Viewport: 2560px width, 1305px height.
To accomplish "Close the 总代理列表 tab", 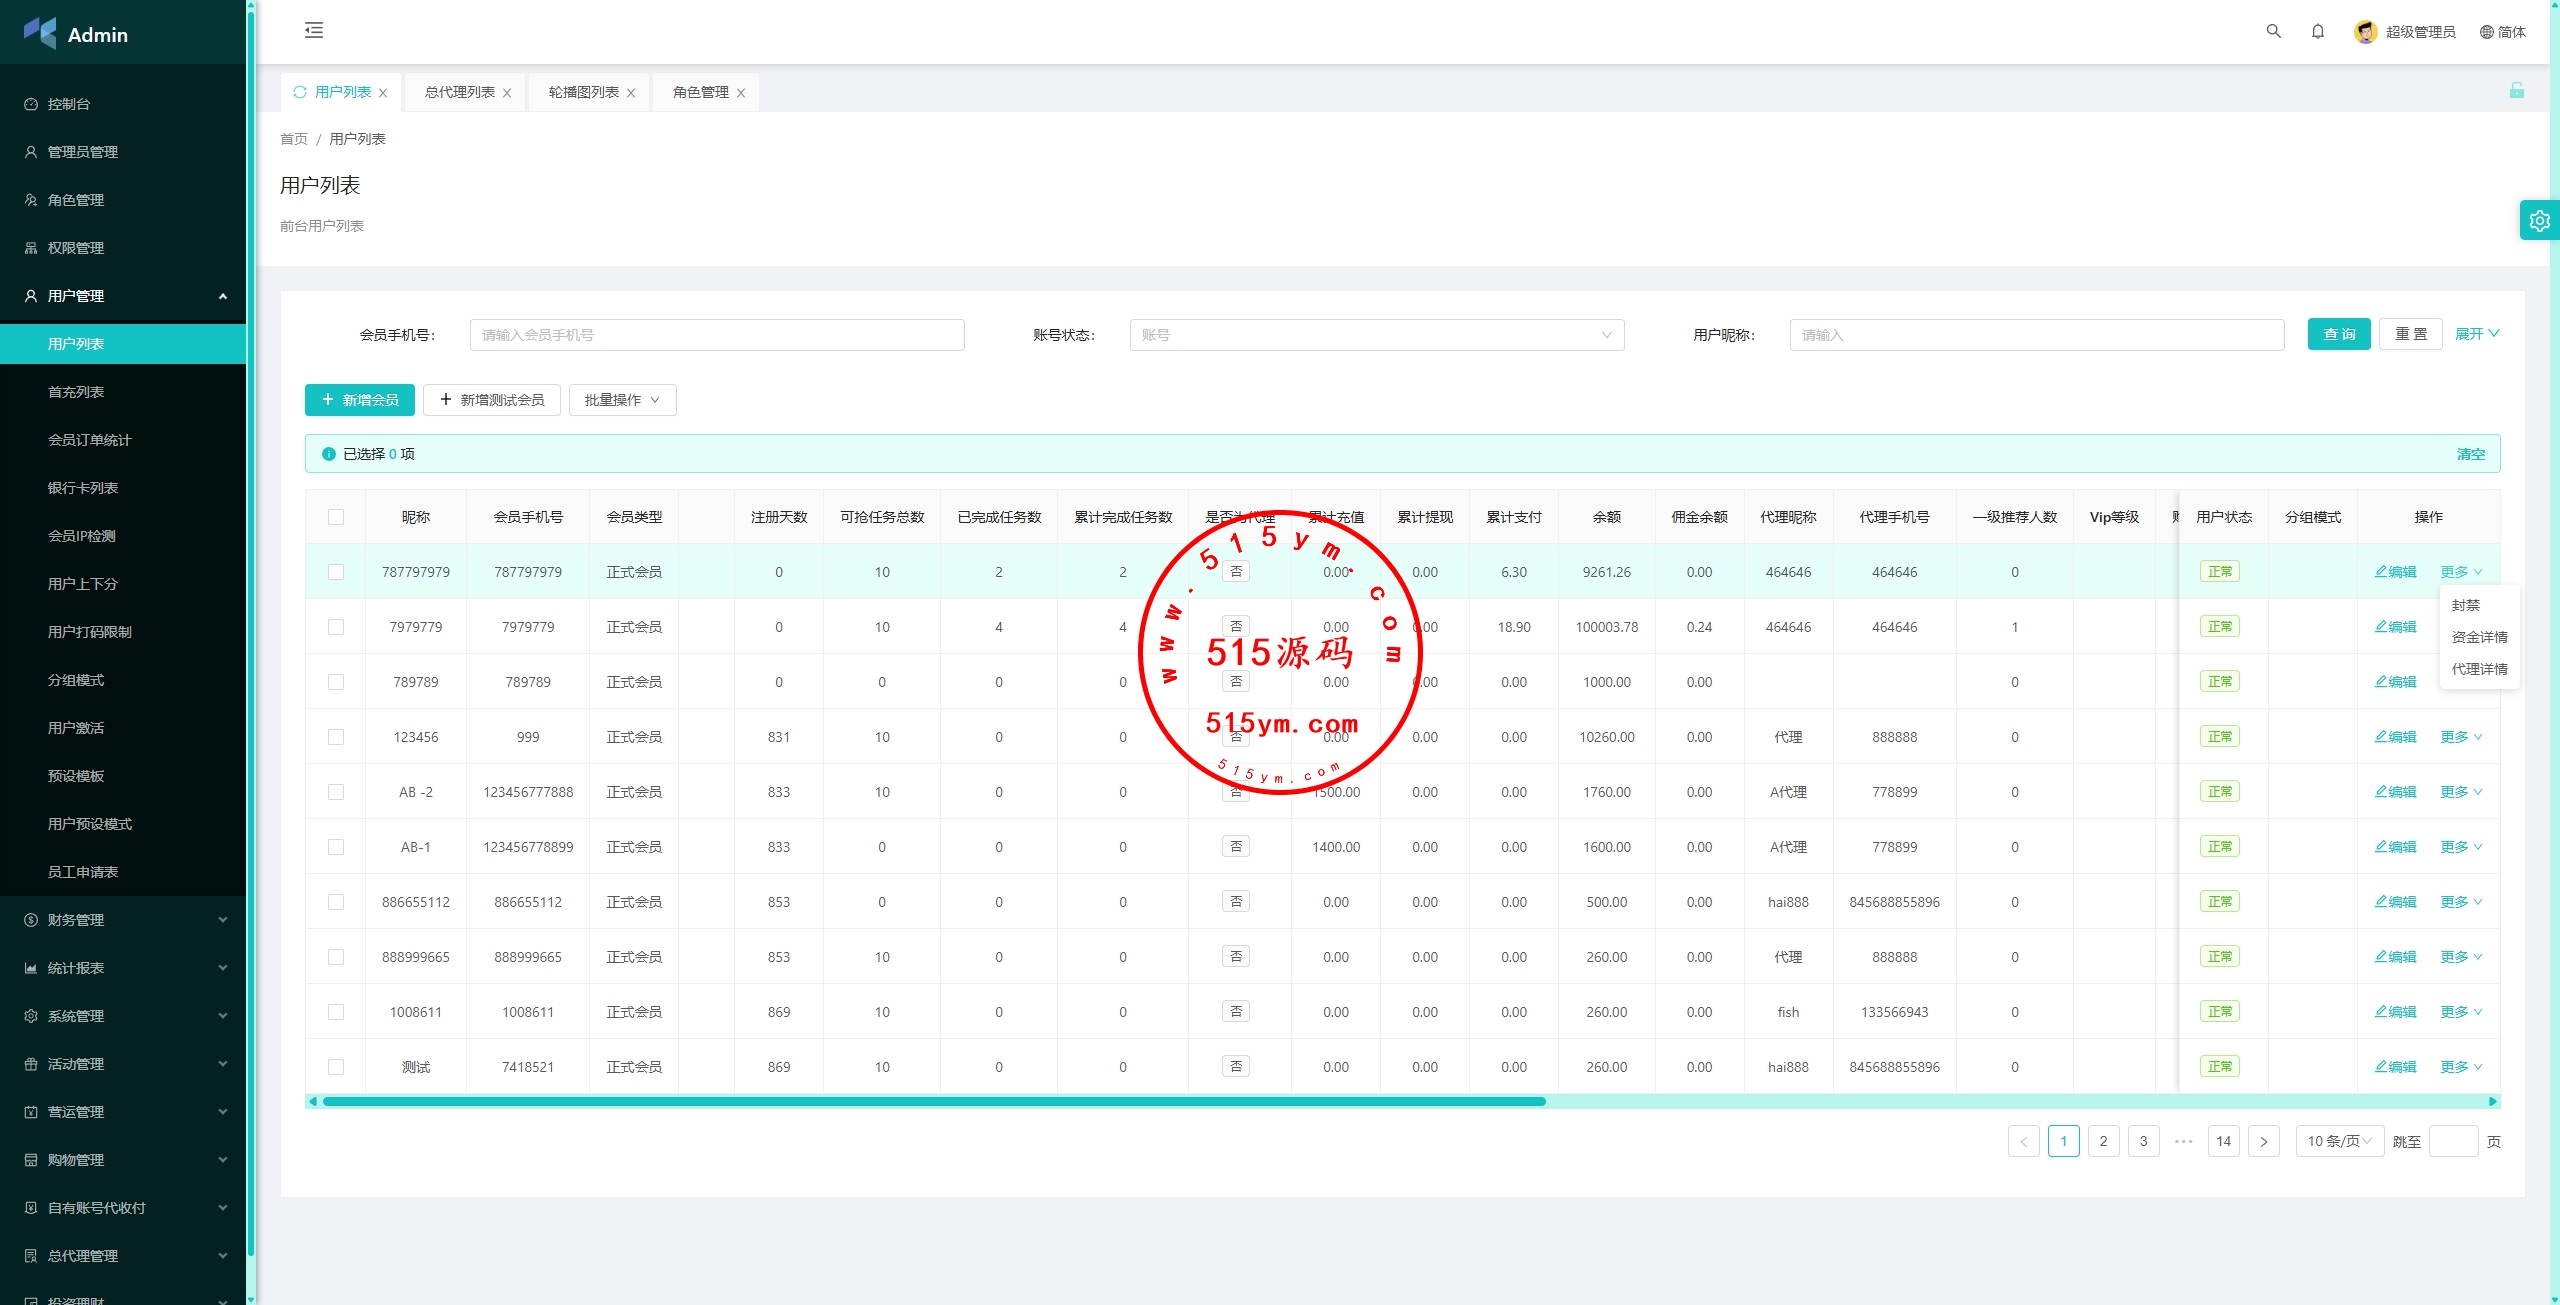I will tap(507, 93).
